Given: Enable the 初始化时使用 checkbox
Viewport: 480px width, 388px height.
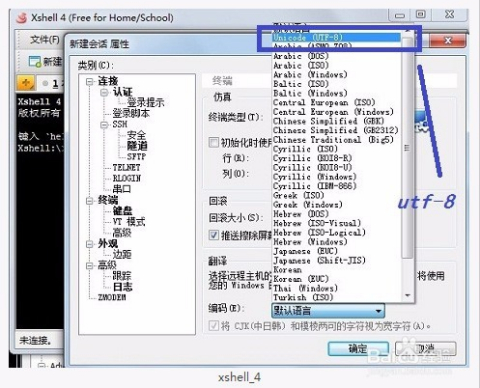Looking at the screenshot, I should [213, 143].
